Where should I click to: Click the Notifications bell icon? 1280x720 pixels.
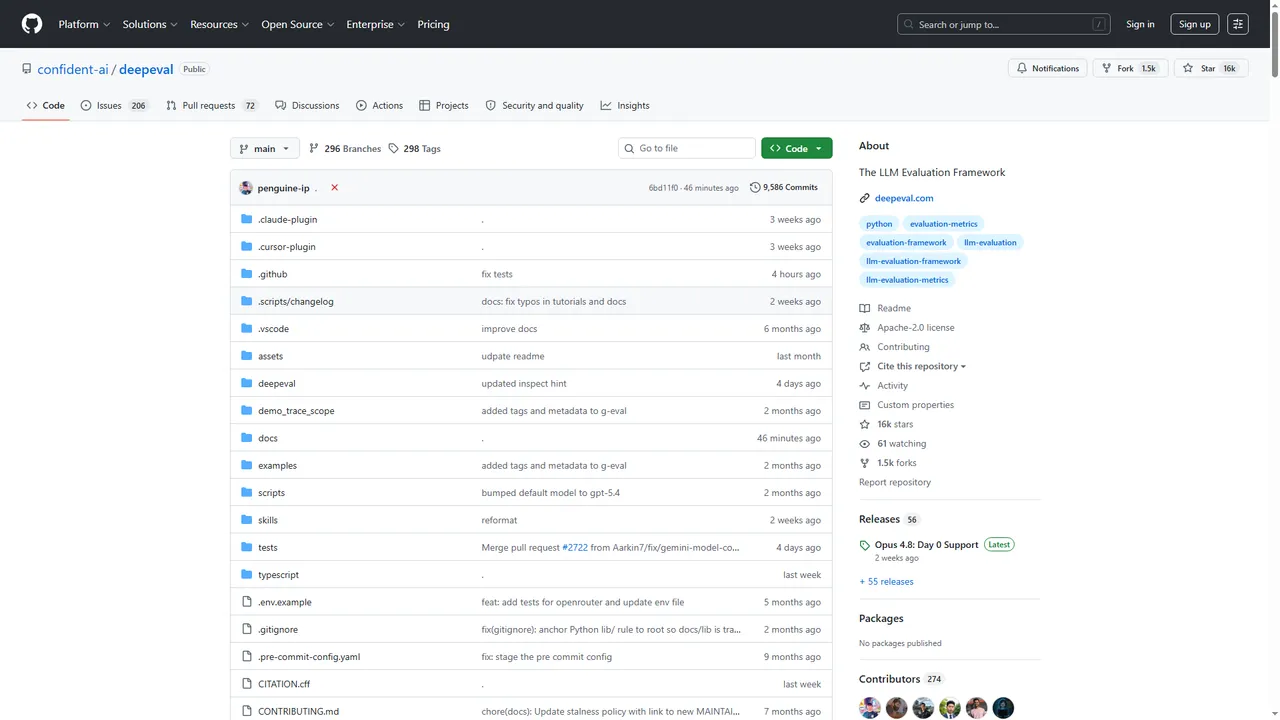point(1022,68)
